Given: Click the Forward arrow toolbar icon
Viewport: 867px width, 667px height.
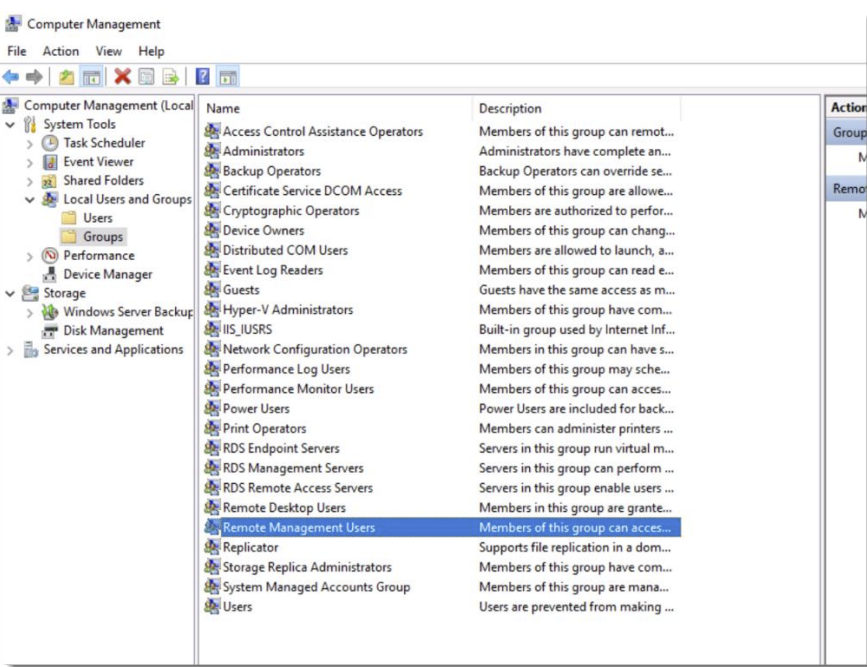Looking at the screenshot, I should tap(34, 77).
